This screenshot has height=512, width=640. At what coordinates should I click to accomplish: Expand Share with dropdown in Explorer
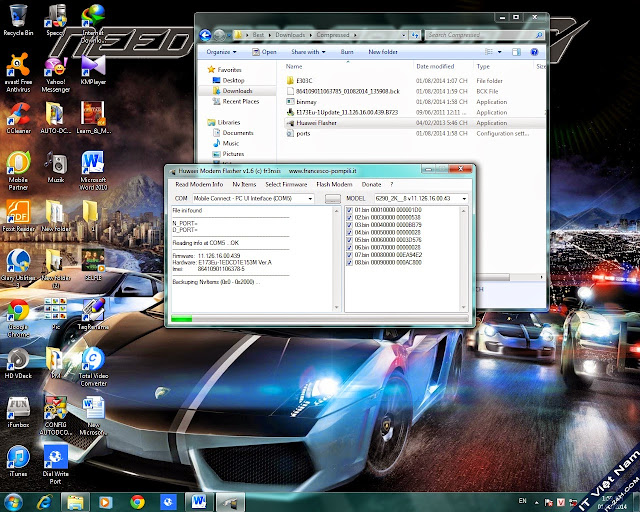[308, 52]
